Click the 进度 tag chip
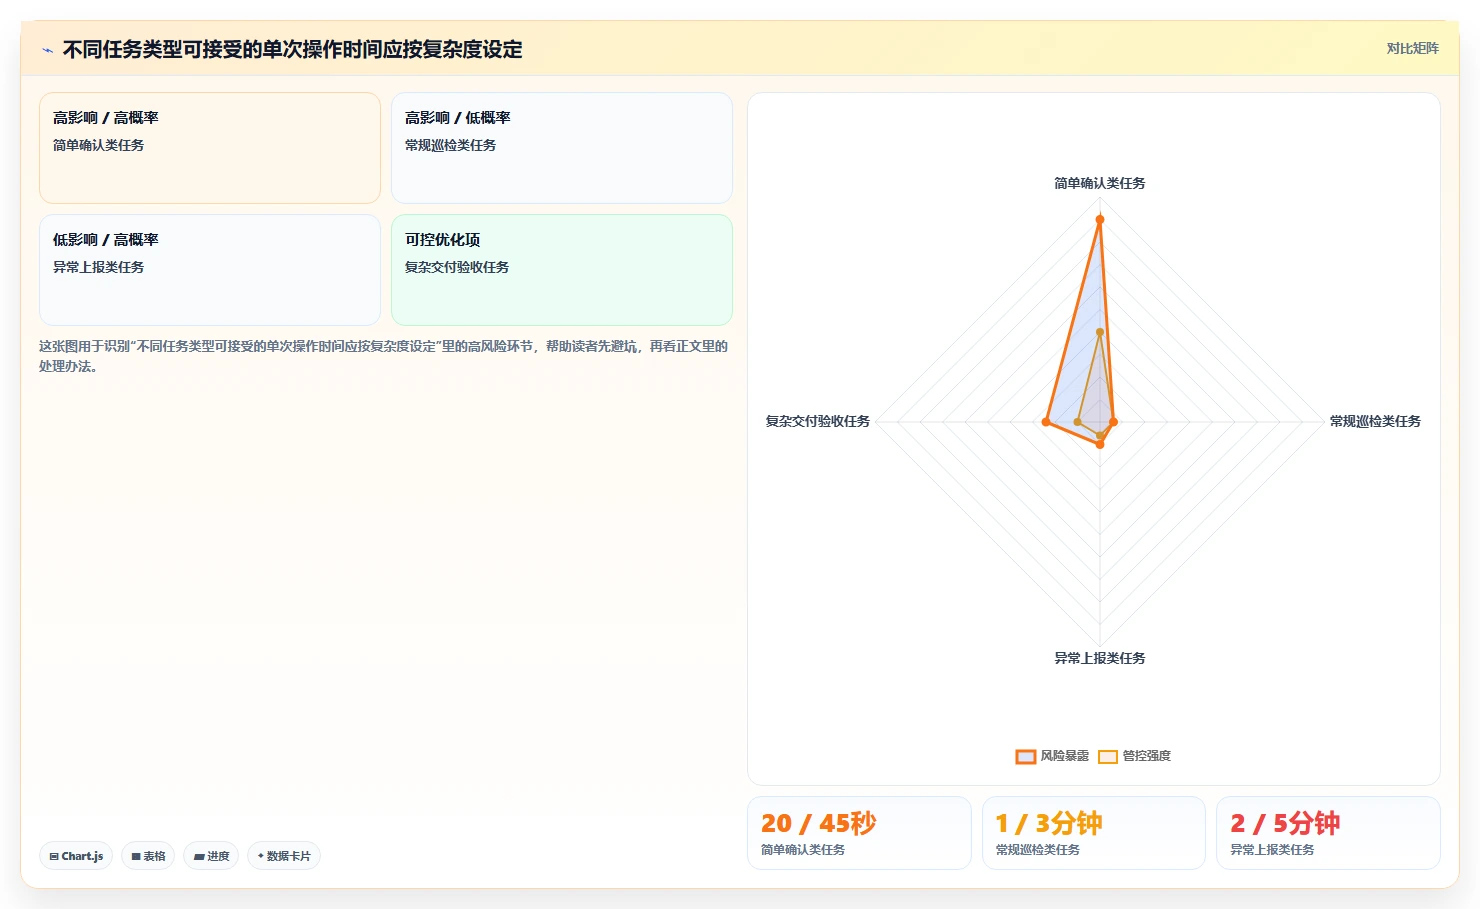 point(211,856)
